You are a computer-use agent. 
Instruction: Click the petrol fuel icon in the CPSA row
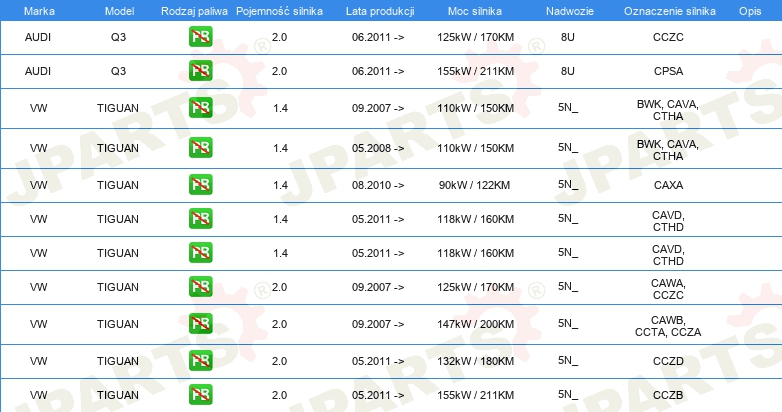pyautogui.click(x=200, y=71)
